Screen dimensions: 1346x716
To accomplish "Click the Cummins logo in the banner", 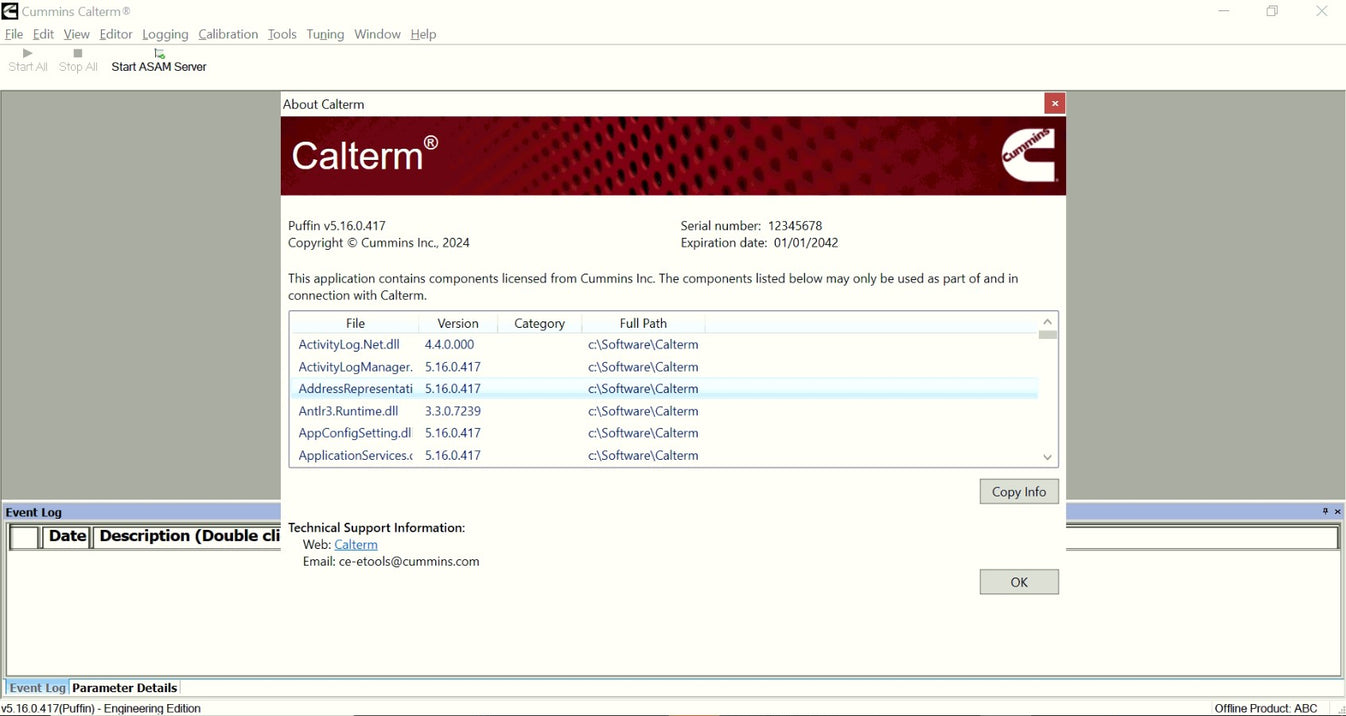I will pyautogui.click(x=1028, y=155).
